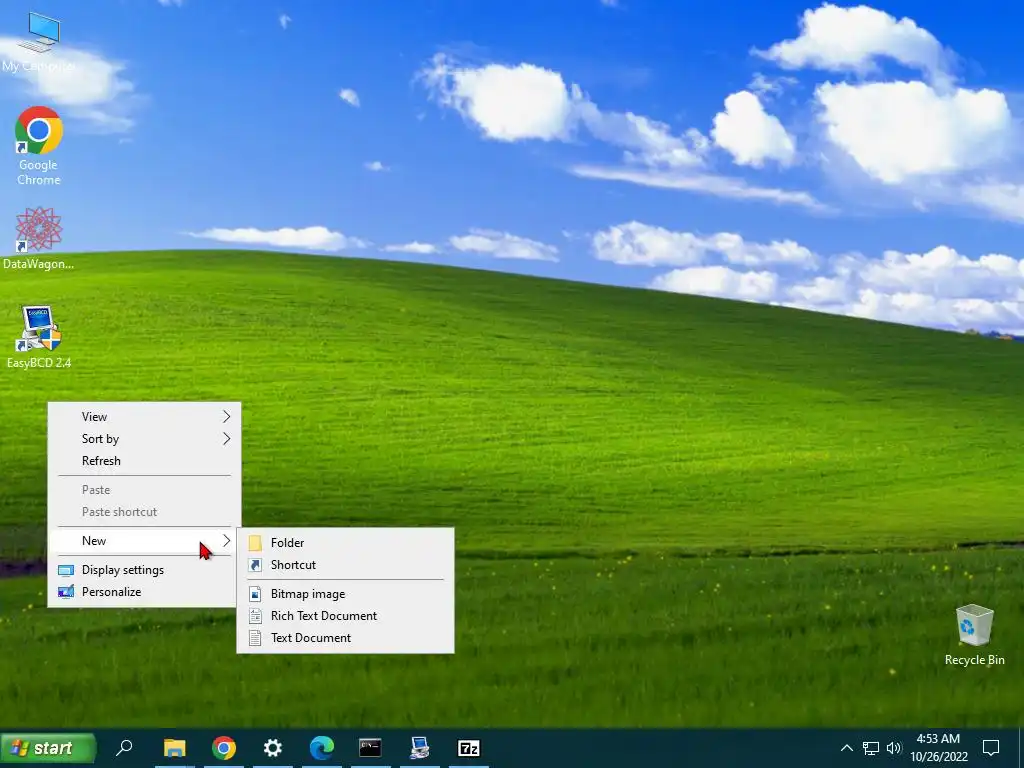
Task: Click the Display settings monitor icon
Action: tap(66, 570)
